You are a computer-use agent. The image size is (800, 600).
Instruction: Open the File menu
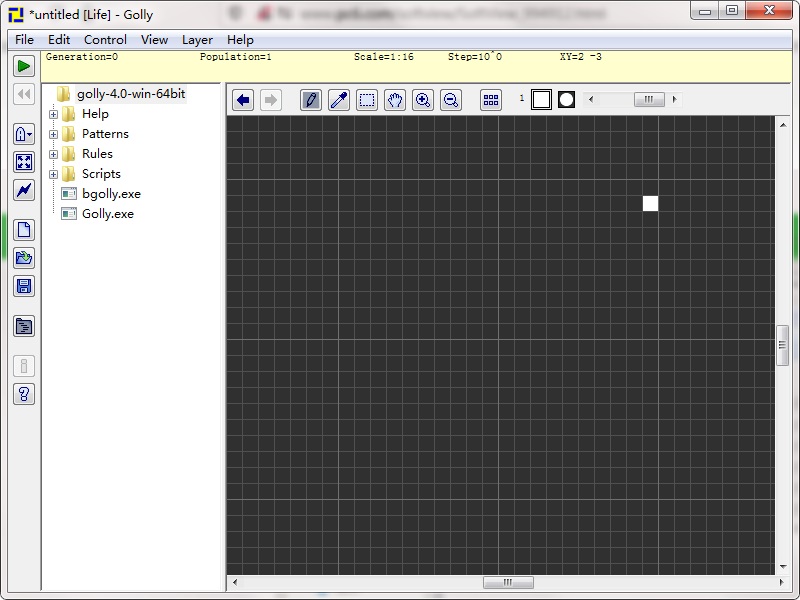(24, 40)
